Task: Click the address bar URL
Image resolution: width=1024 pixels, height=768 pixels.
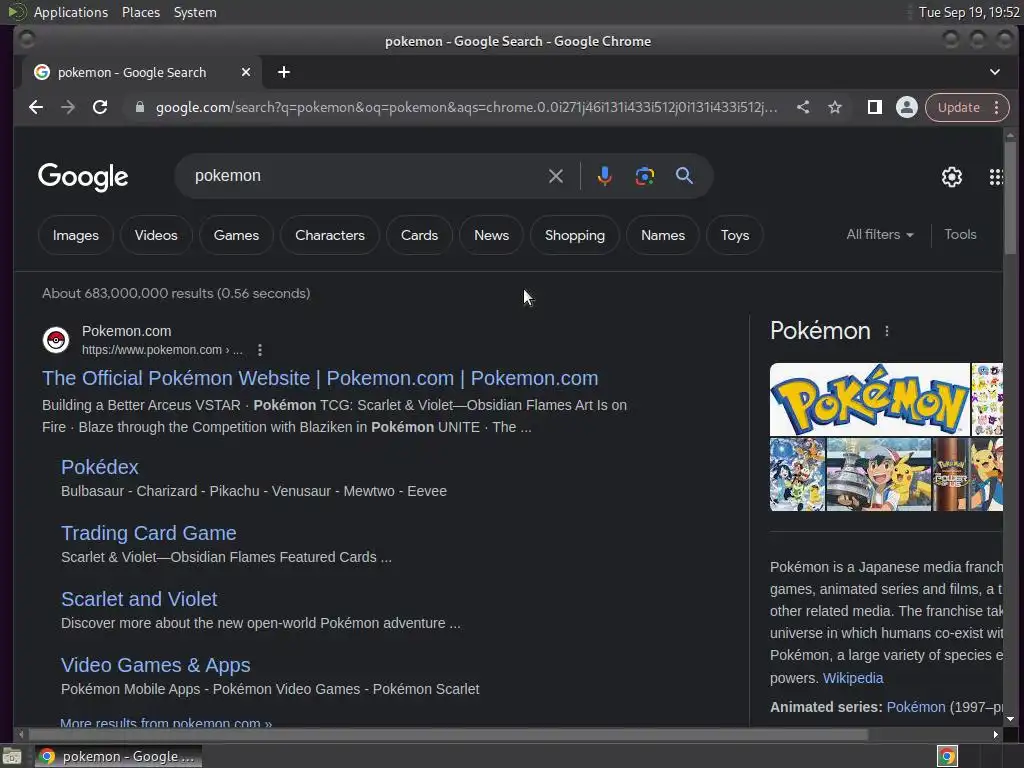Action: coord(466,107)
